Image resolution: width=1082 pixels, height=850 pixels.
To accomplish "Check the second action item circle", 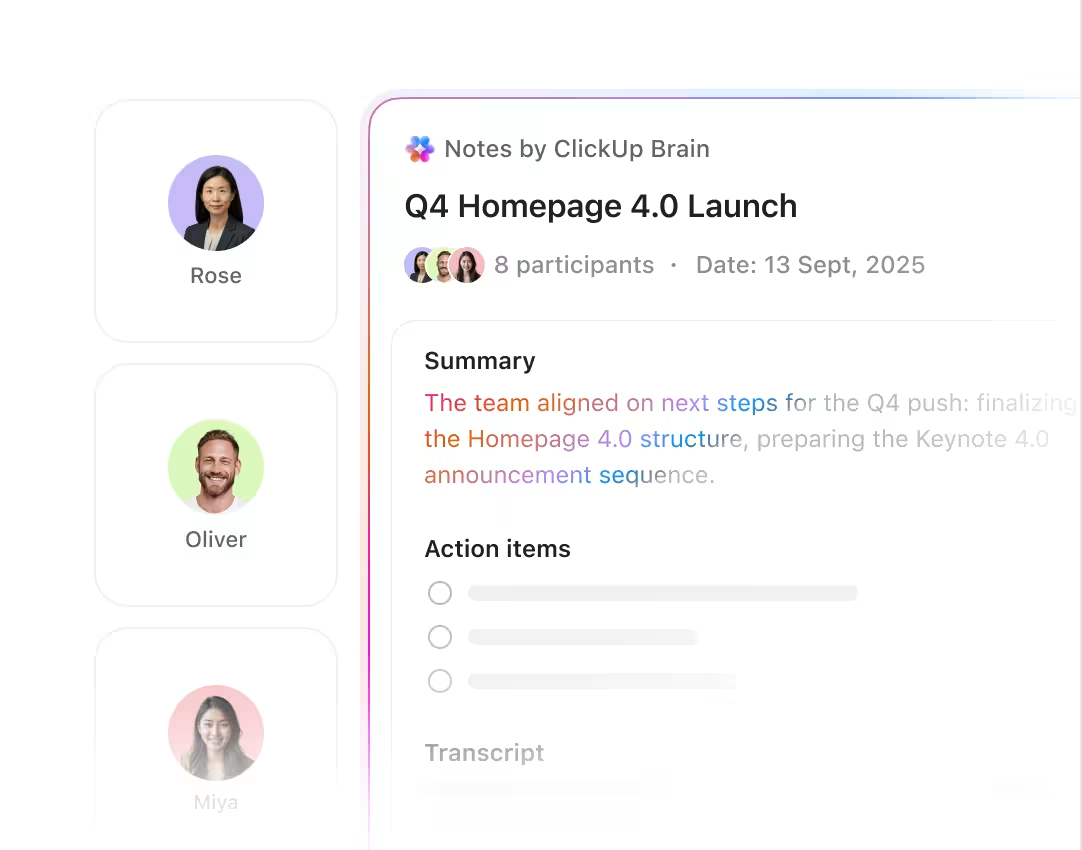I will [440, 637].
